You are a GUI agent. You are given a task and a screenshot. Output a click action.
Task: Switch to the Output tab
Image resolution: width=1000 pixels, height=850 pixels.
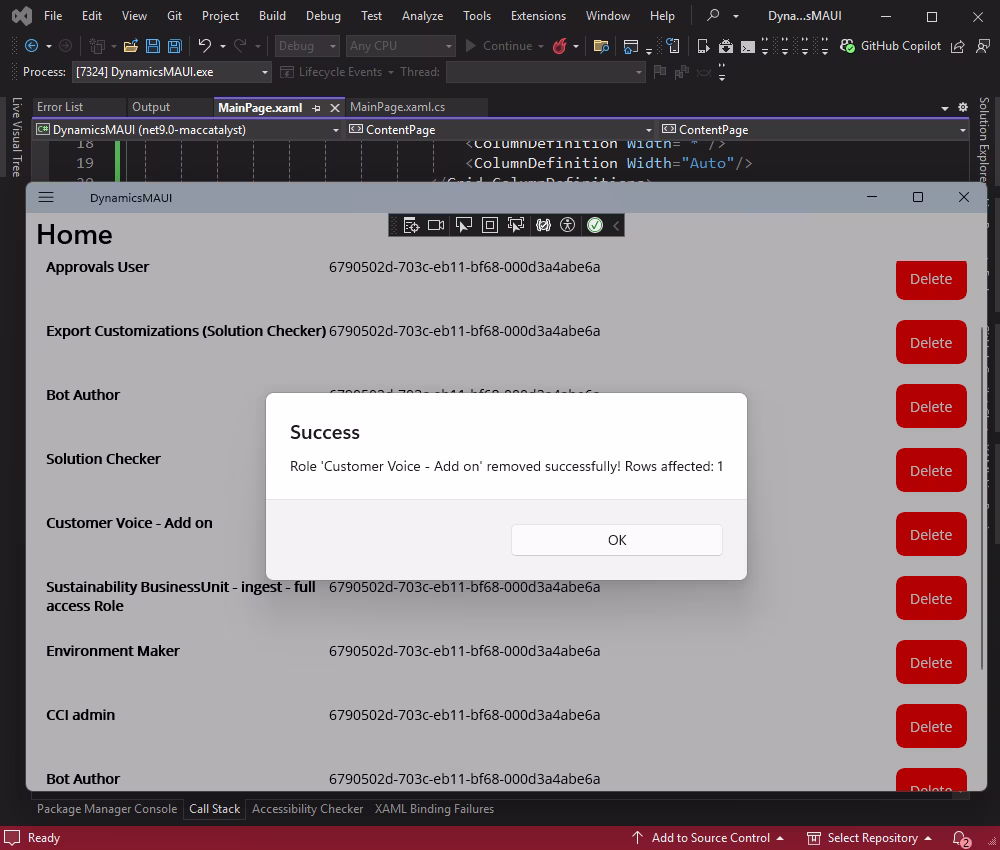coord(151,107)
